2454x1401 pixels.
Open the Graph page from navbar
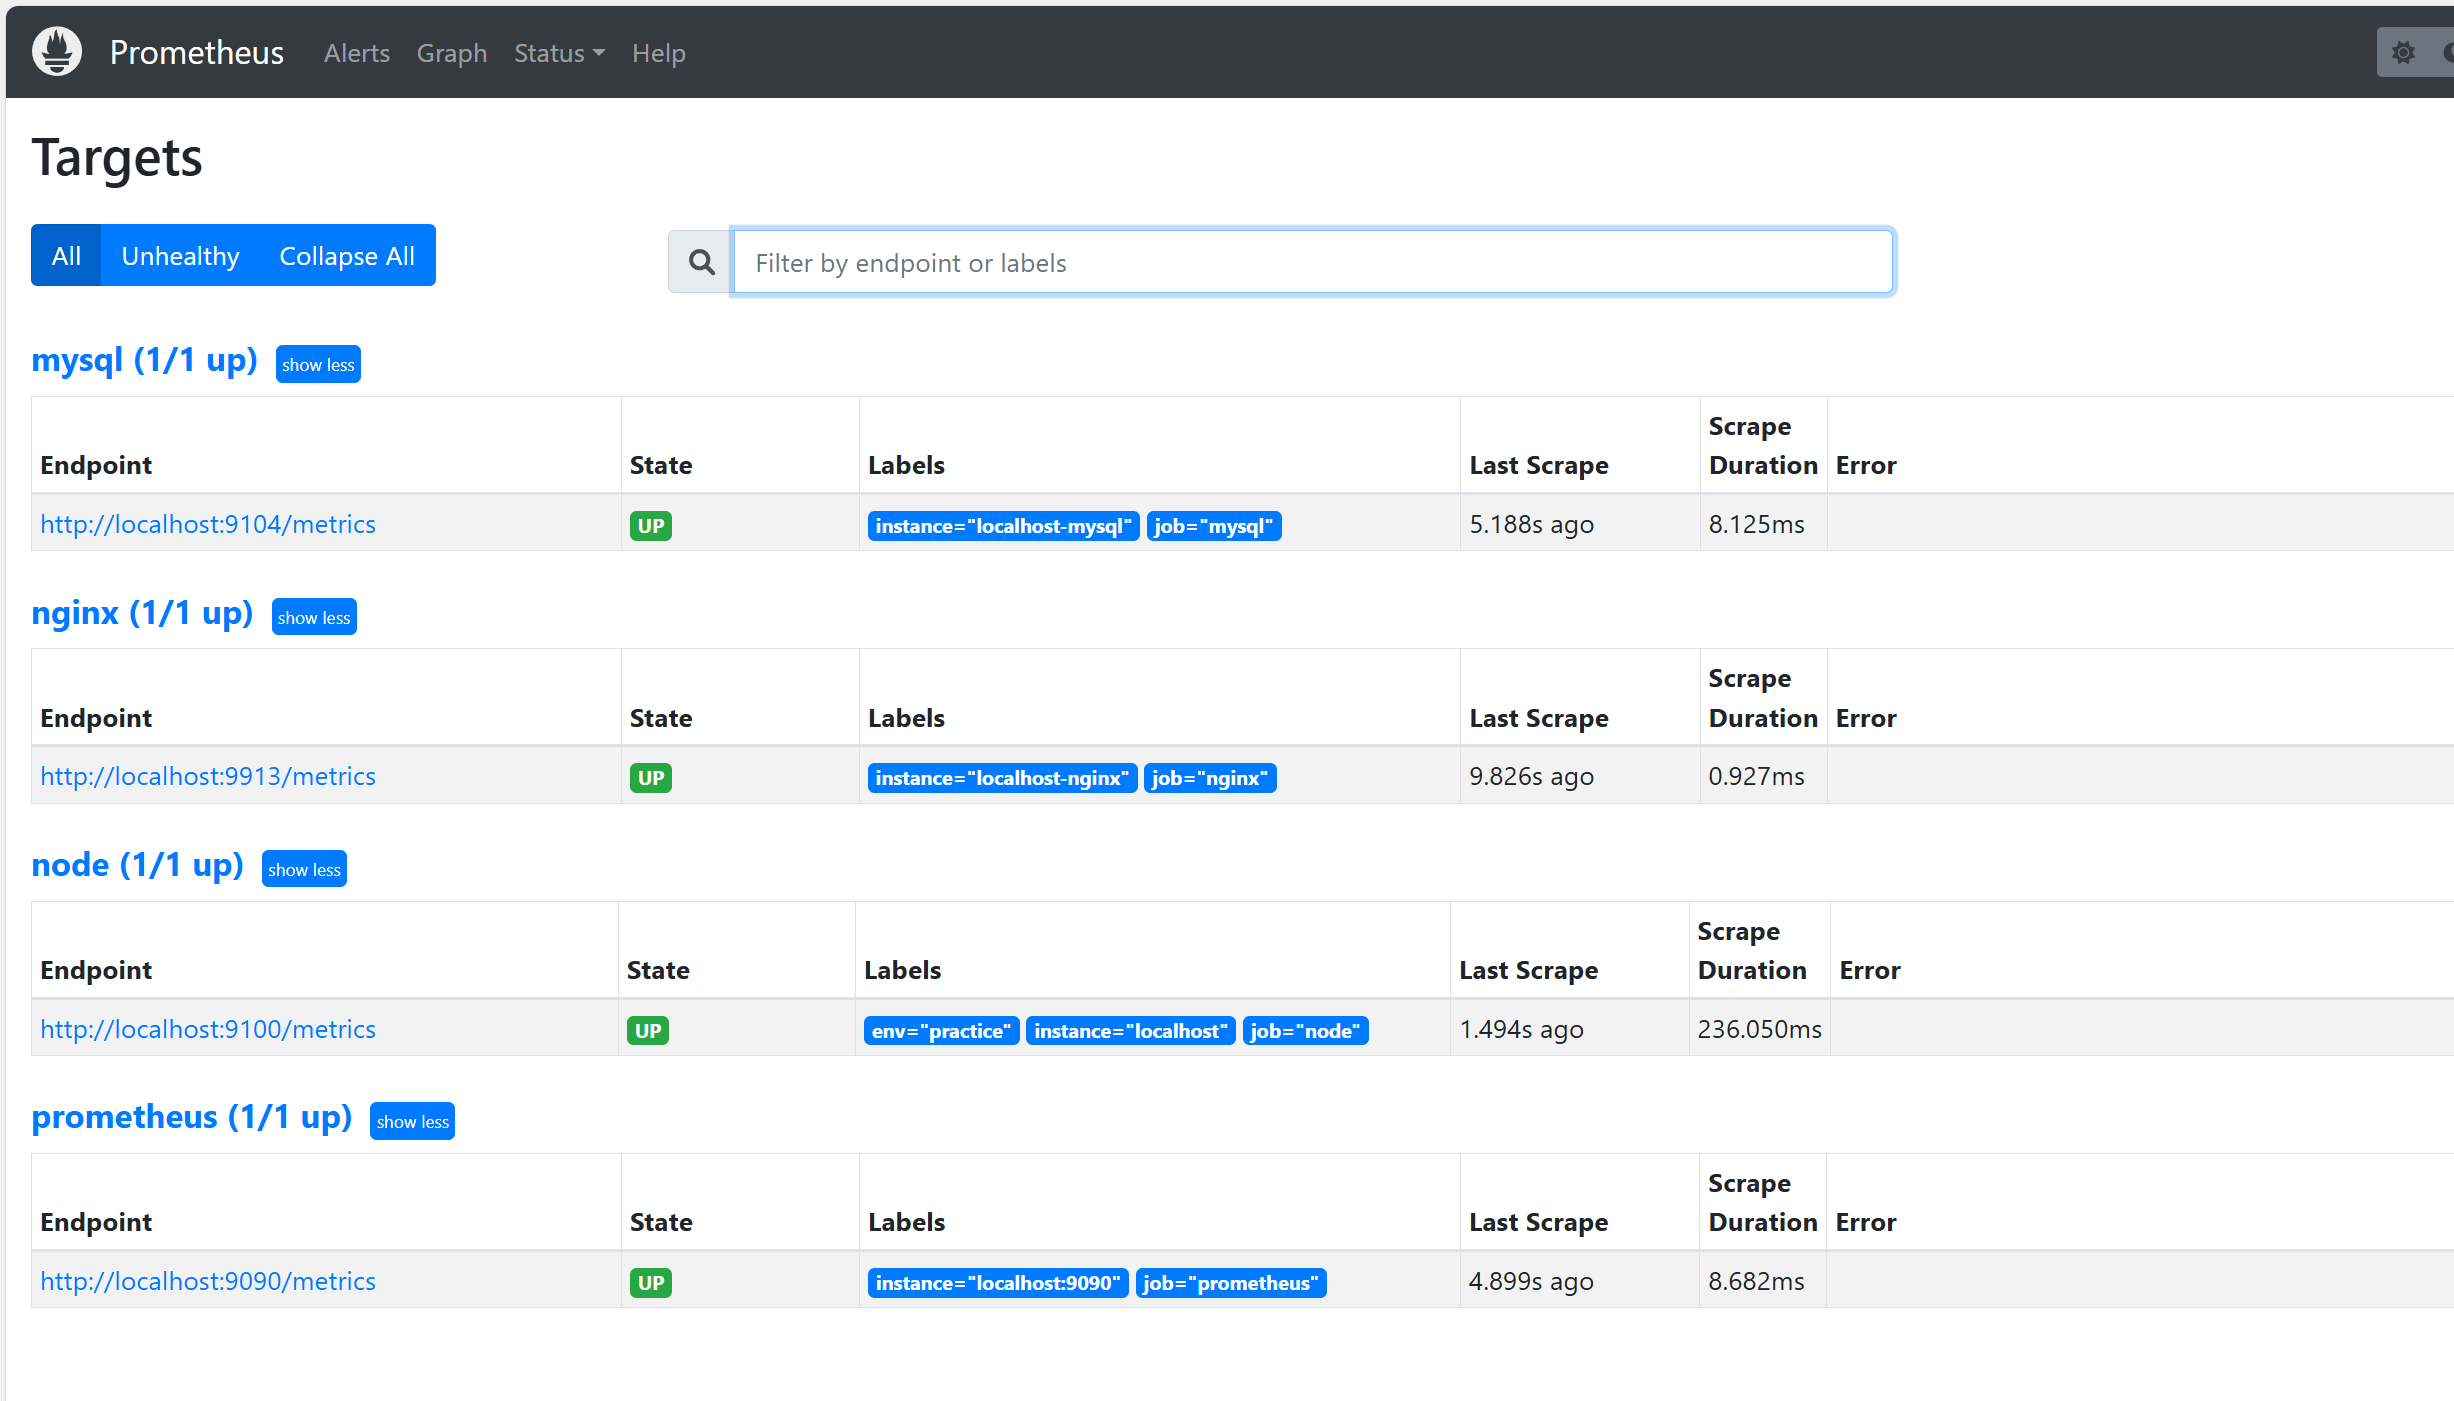452,53
